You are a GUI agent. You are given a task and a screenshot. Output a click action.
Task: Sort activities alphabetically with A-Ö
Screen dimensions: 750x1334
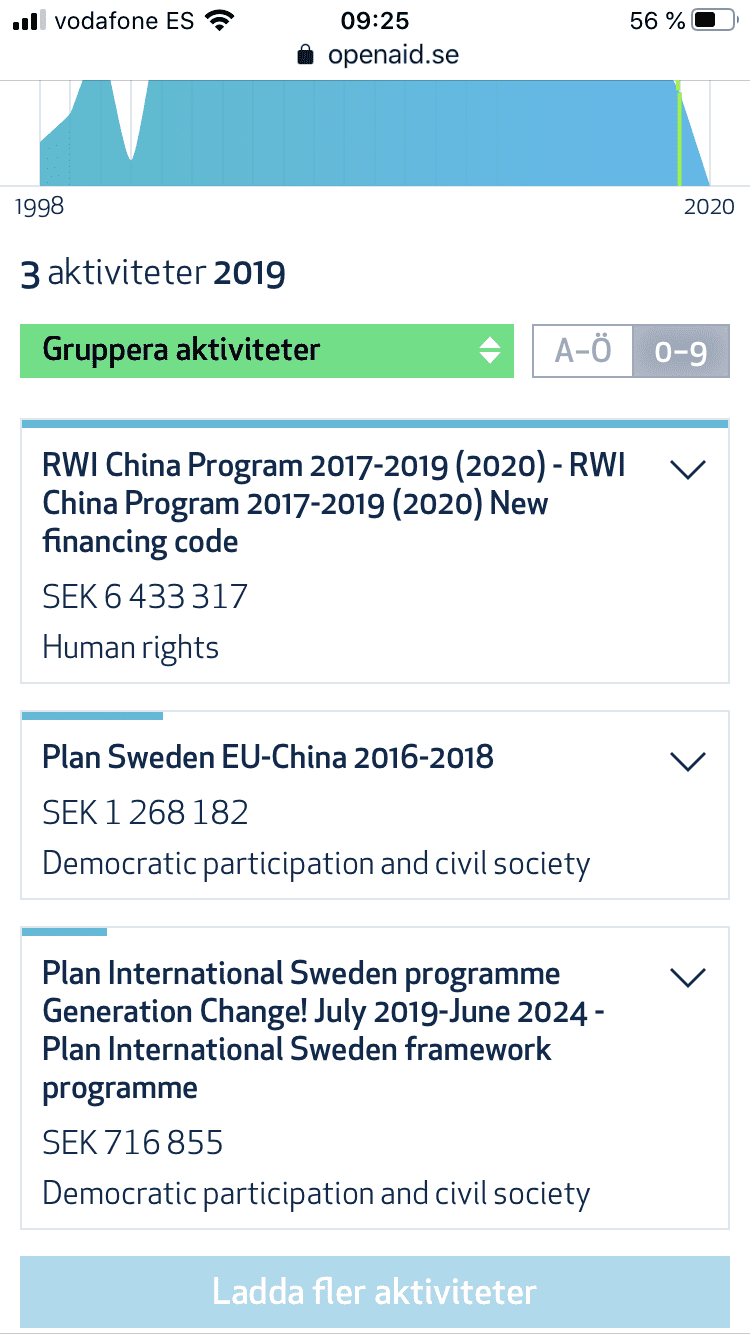point(583,352)
